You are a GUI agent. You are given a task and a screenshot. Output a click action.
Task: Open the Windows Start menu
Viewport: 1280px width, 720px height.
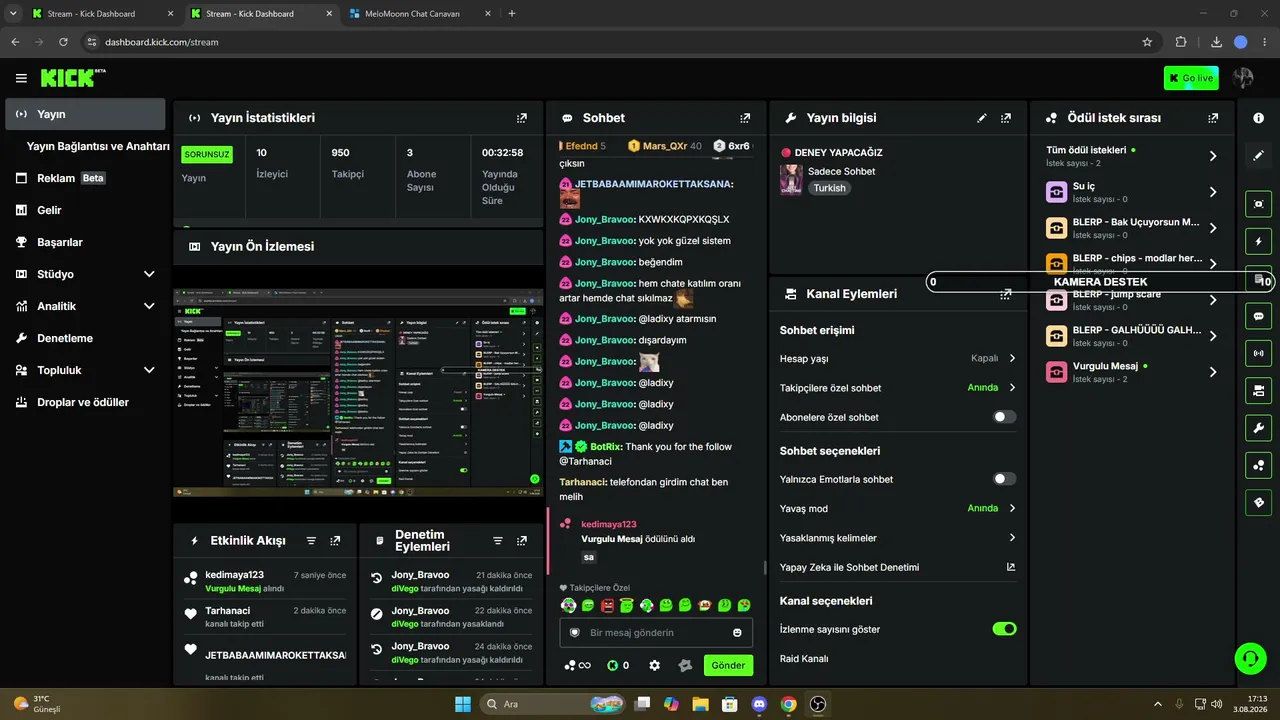pyautogui.click(x=463, y=704)
